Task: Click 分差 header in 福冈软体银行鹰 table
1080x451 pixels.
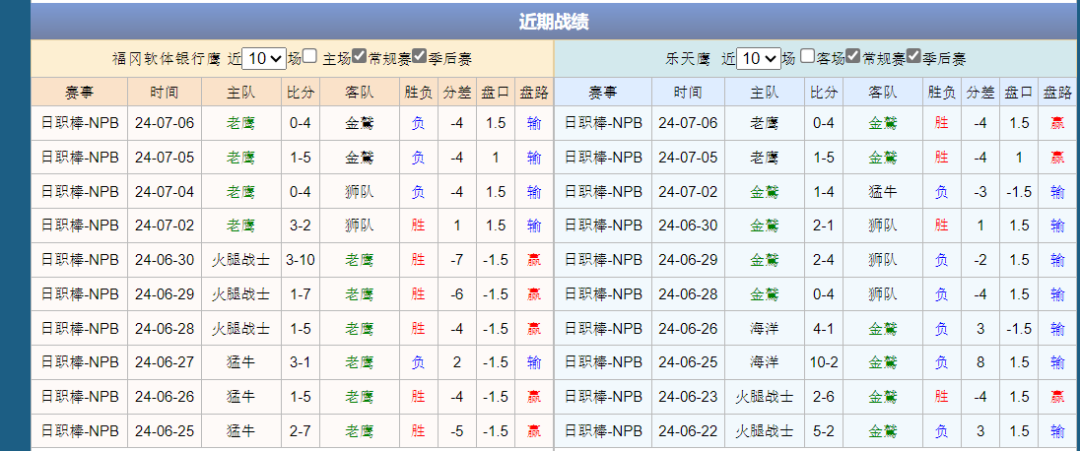Action: tap(458, 92)
